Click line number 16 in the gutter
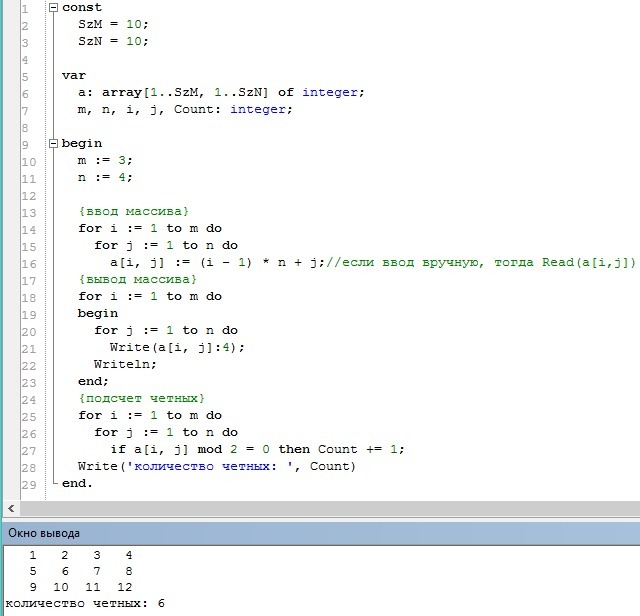Image resolution: width=640 pixels, height=616 pixels. [29, 264]
